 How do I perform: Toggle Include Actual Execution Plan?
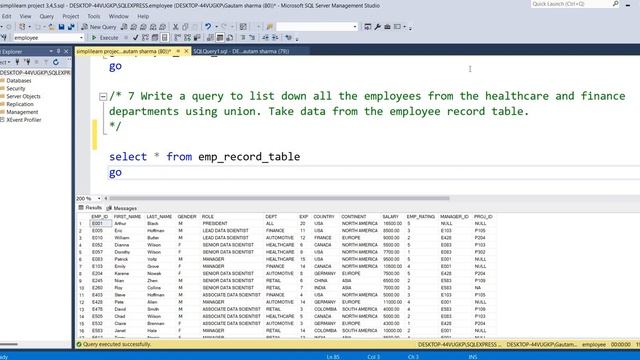click(x=178, y=38)
